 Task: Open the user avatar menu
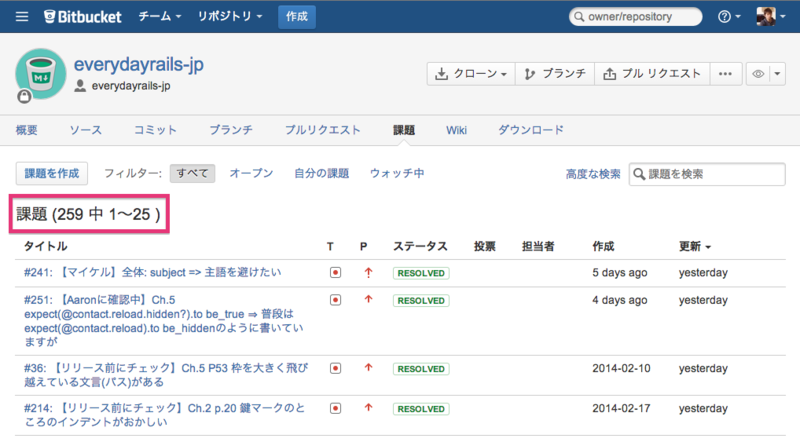[x=770, y=16]
